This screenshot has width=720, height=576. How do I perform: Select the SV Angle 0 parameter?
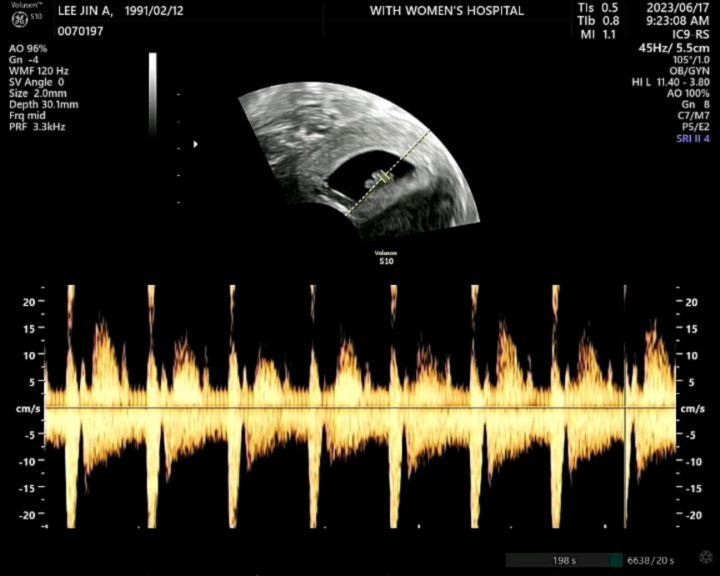[x=36, y=82]
